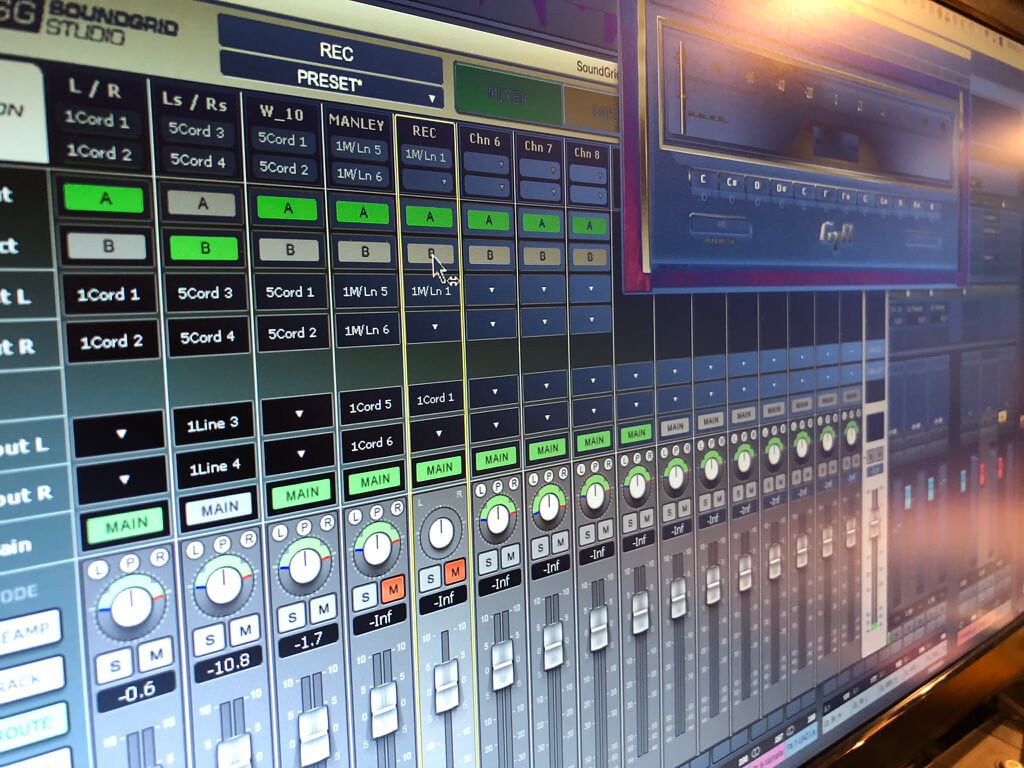Click the L pan button on L/R channel

(97, 569)
